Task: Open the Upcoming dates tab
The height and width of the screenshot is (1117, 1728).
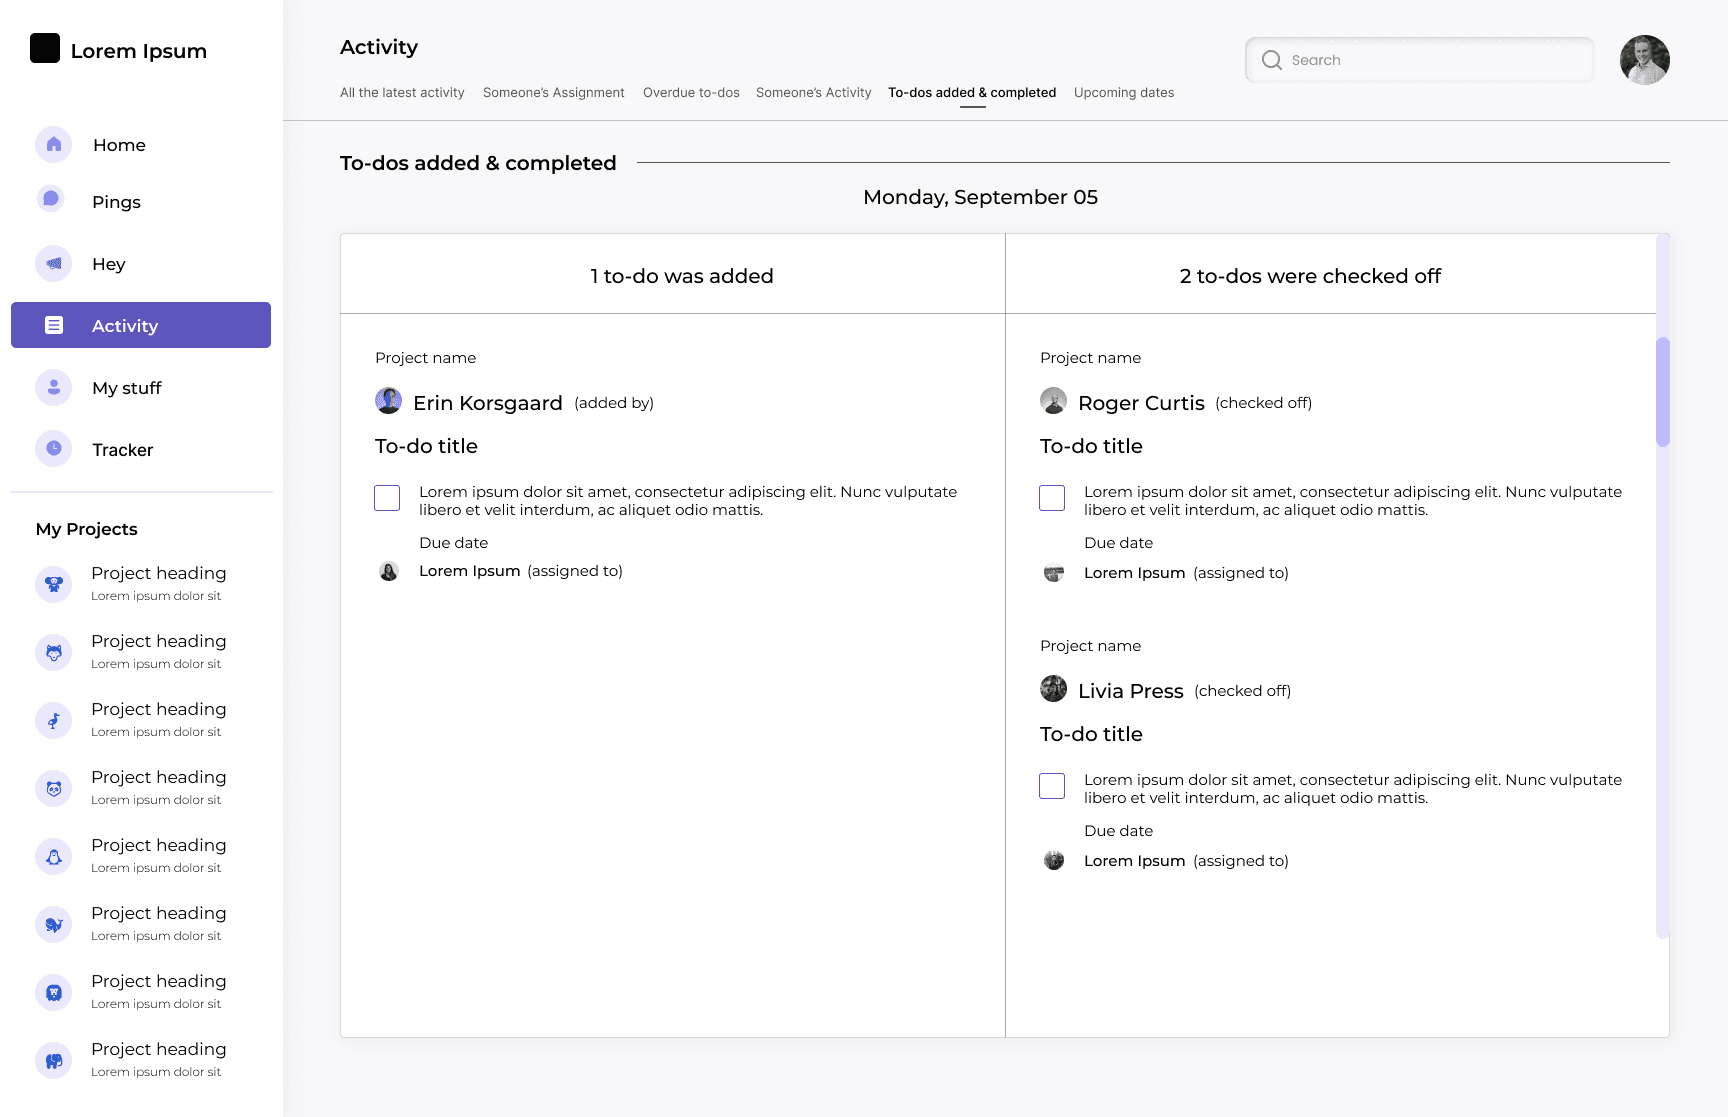Action: [1124, 93]
